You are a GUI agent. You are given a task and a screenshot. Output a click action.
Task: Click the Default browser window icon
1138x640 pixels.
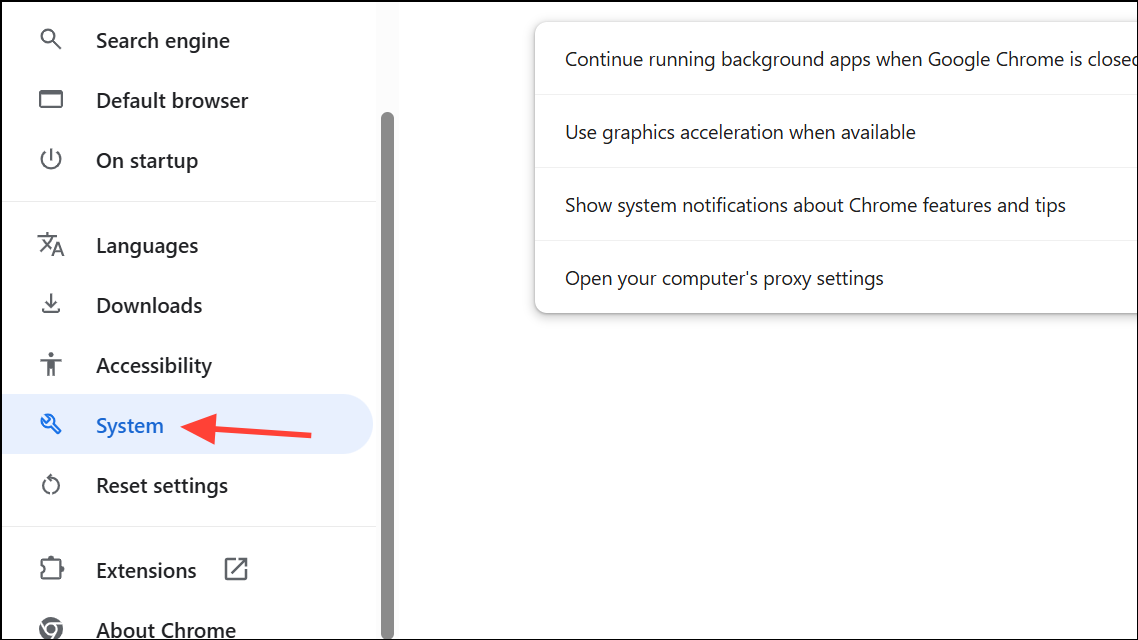pos(50,100)
